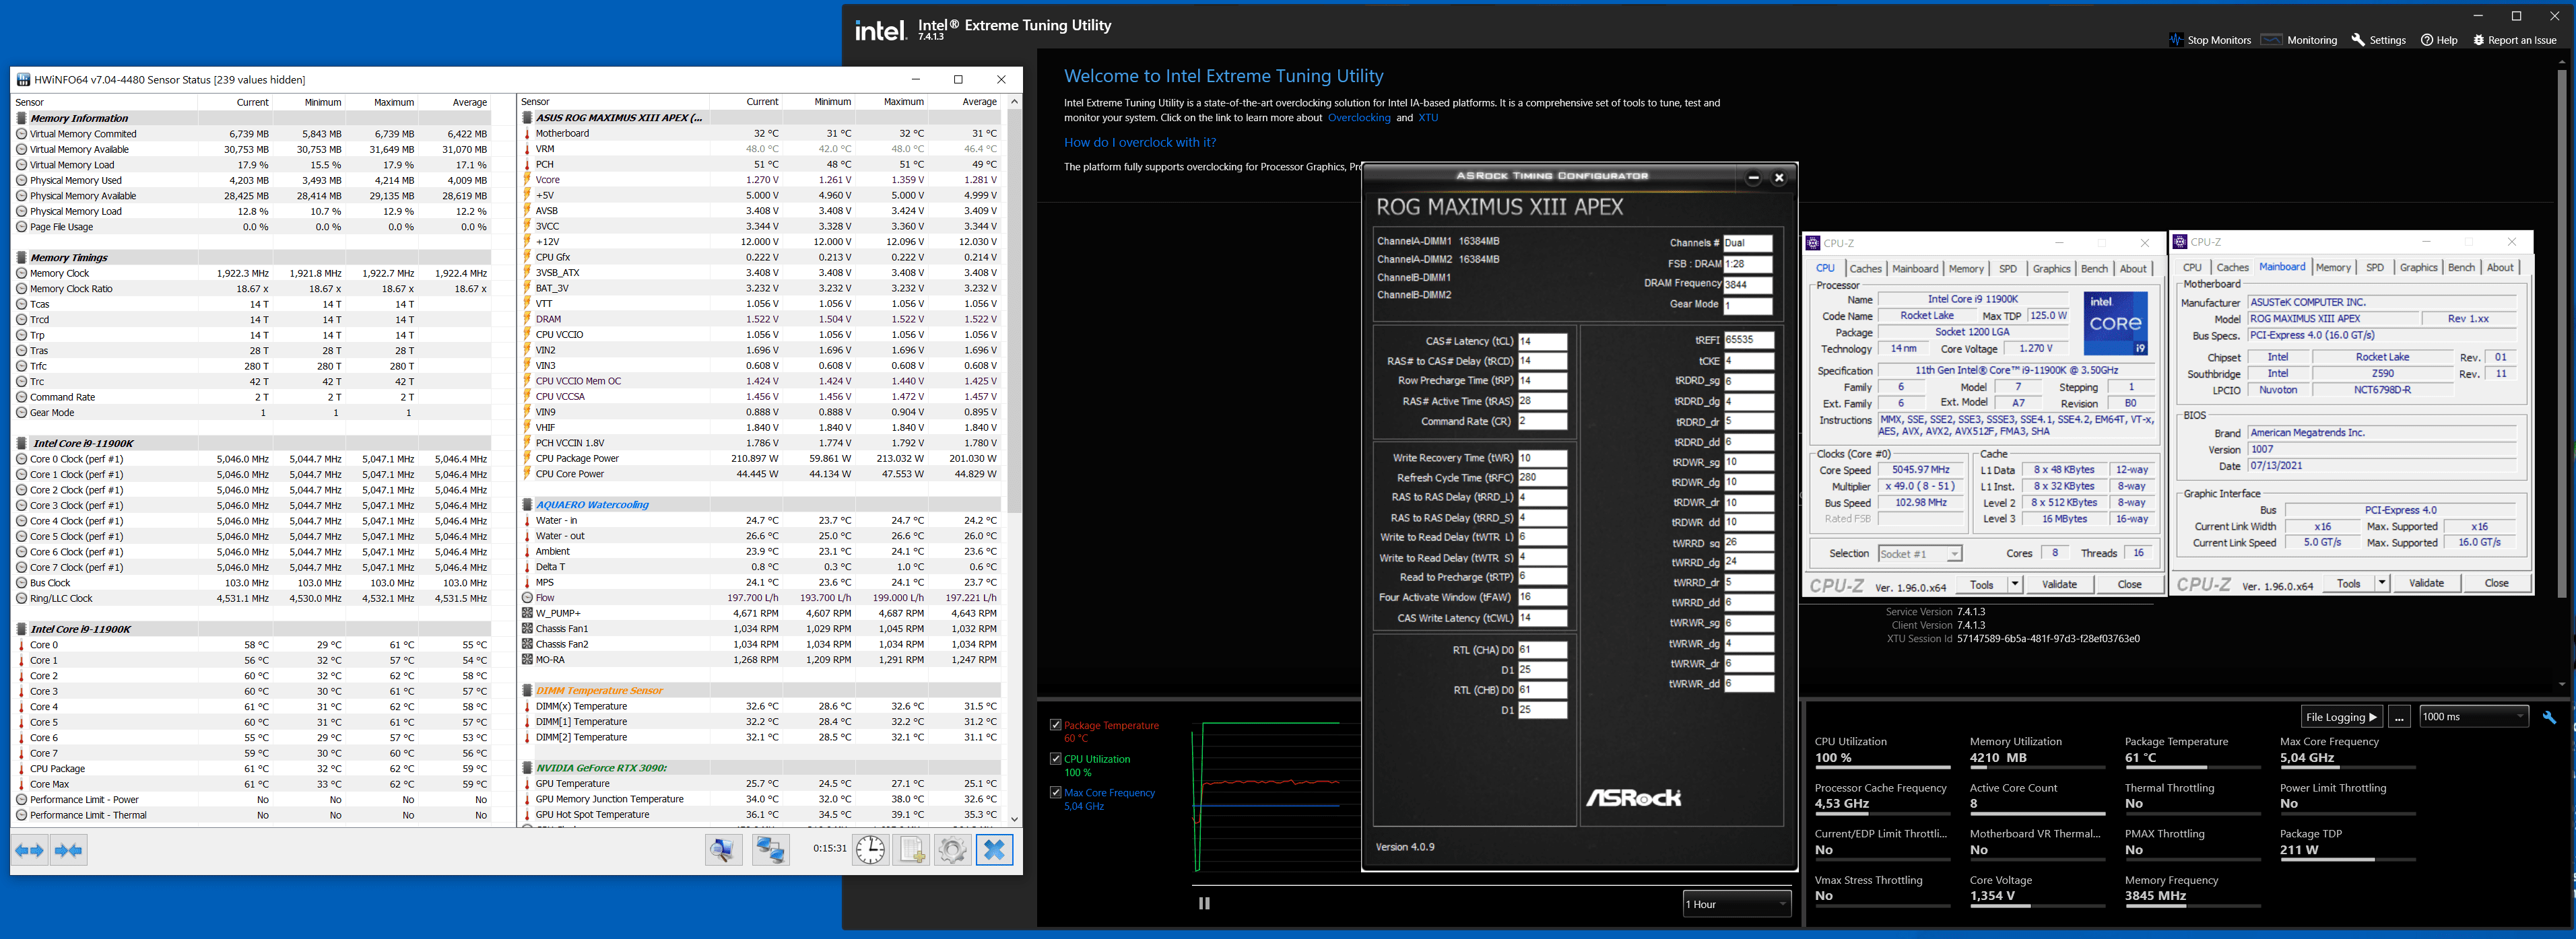Viewport: 2576px width, 939px height.
Task: Uncheck Max Core Frequency graph checkbox
Action: click(x=1055, y=792)
